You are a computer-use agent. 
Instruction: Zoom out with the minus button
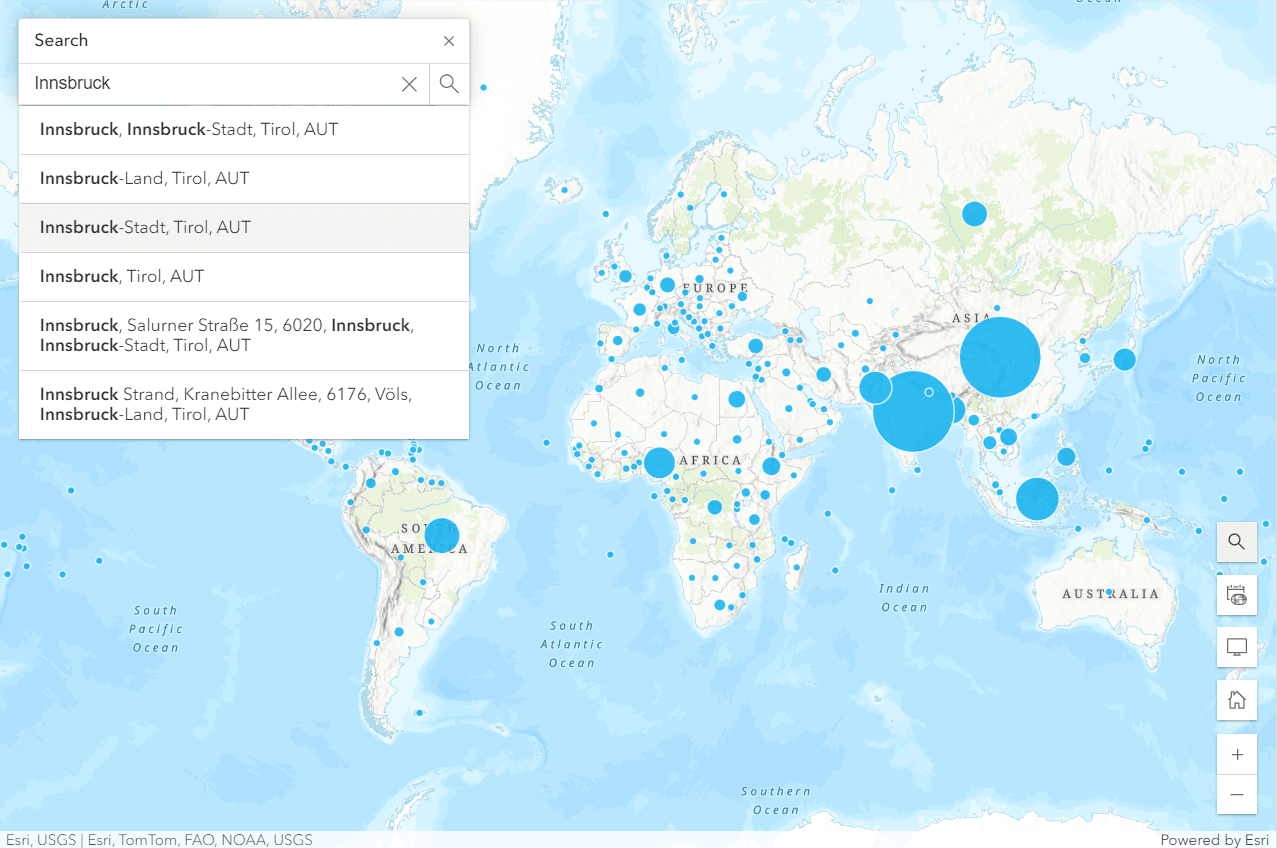[1236, 794]
